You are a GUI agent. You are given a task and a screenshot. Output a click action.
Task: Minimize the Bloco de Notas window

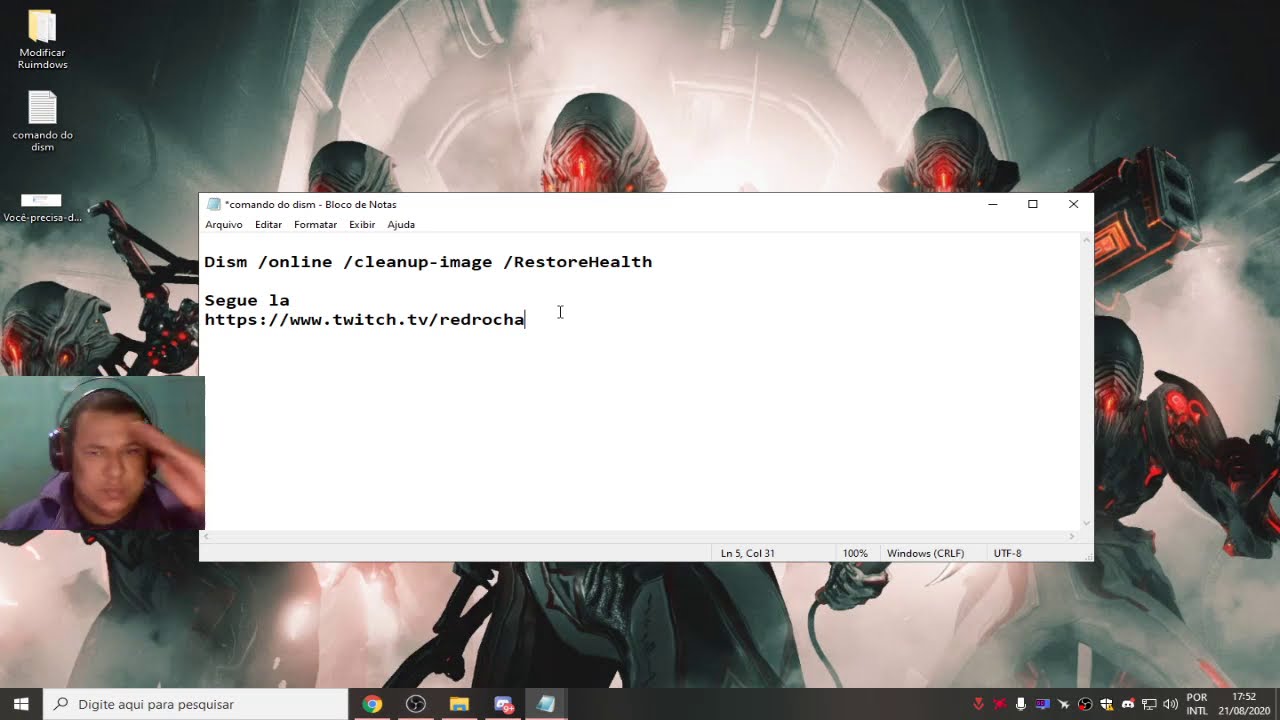click(x=993, y=204)
